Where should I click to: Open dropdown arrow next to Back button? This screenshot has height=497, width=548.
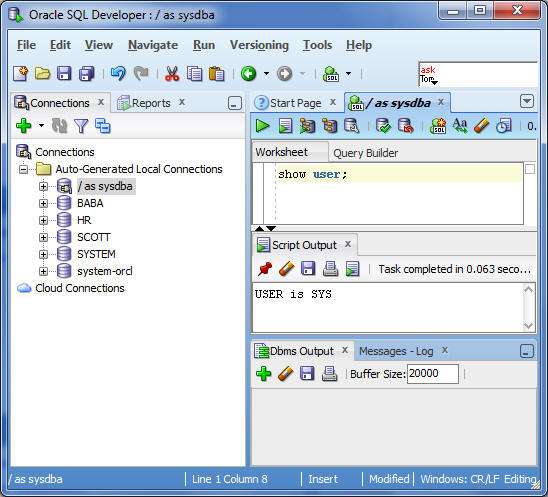(266, 73)
